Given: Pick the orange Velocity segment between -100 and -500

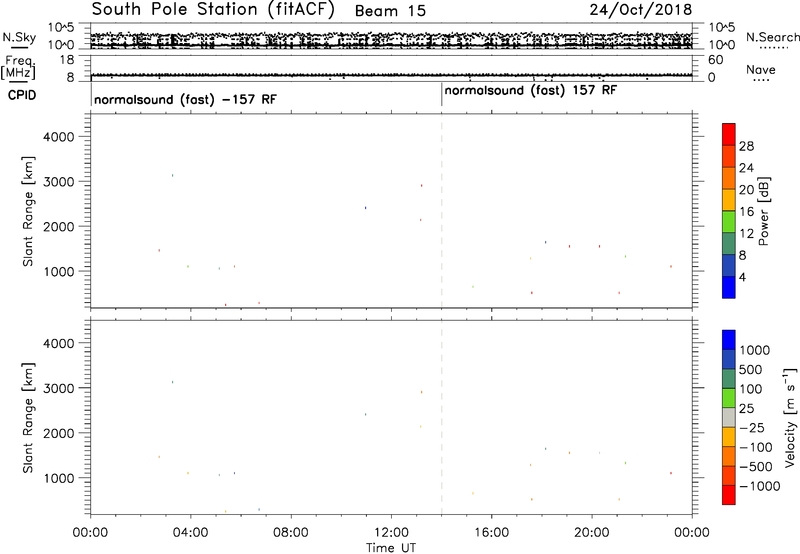Looking at the screenshot, I should (729, 456).
